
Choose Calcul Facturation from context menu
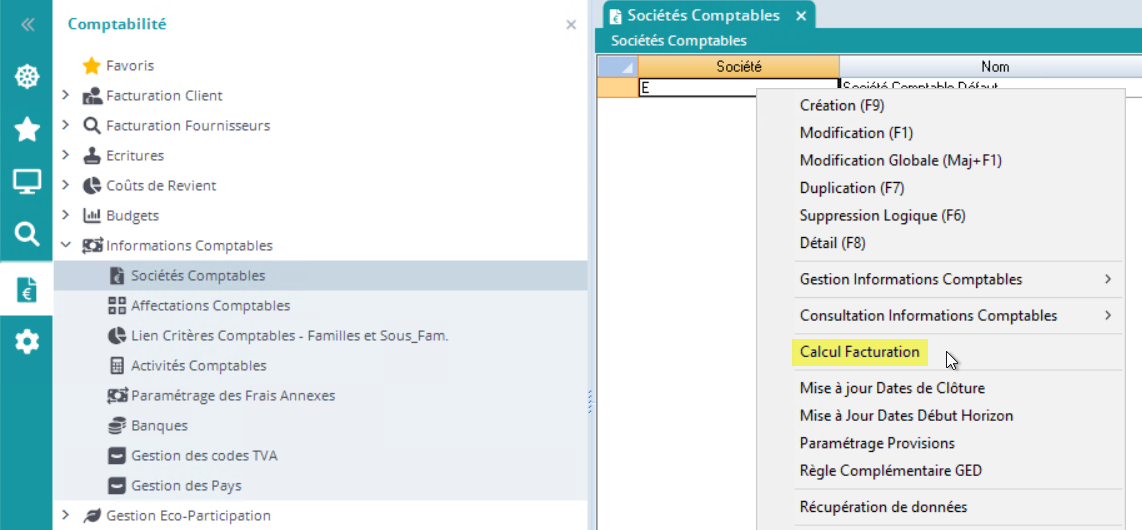click(859, 352)
